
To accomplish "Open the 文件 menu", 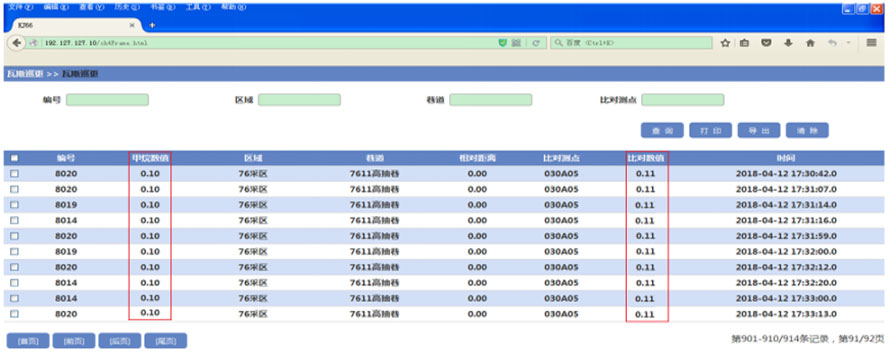I will click(x=20, y=8).
